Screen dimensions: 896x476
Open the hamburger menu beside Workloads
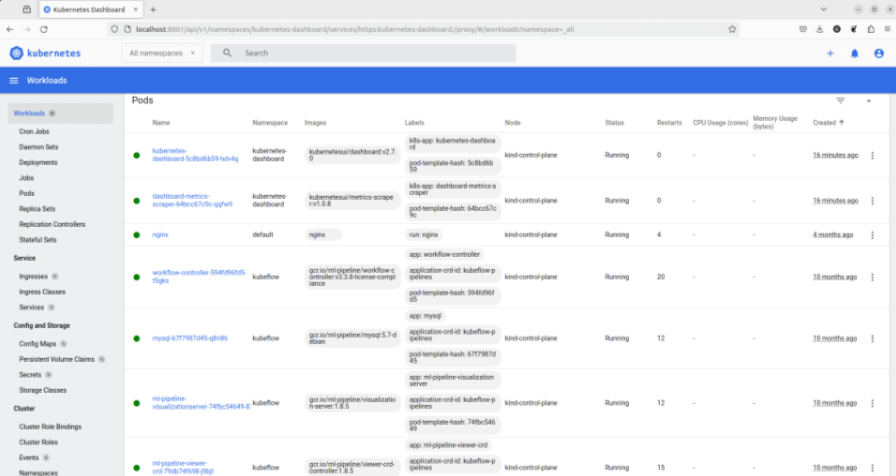(x=14, y=81)
